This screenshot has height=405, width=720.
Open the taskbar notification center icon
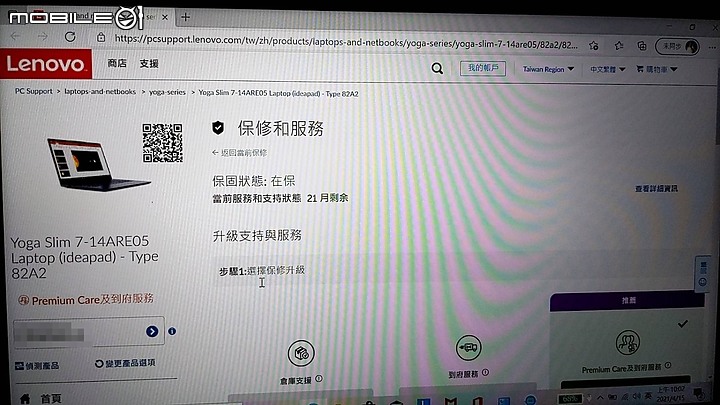(700, 394)
